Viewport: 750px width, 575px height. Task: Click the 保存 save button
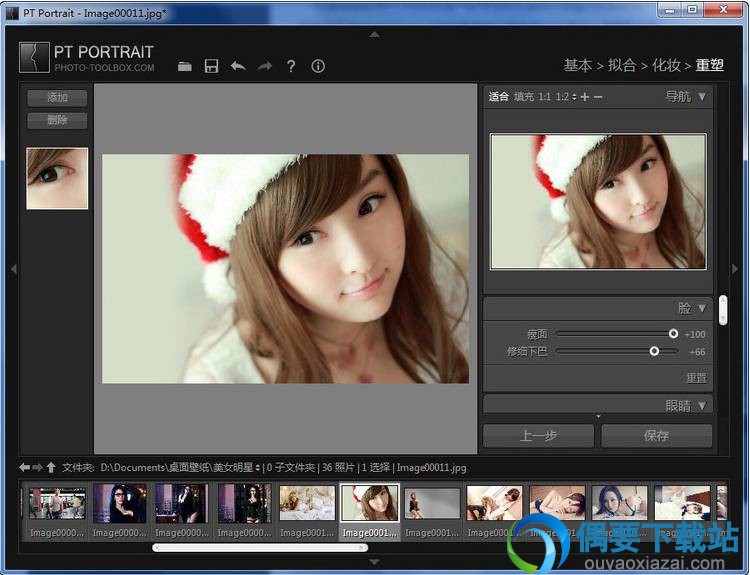(657, 436)
